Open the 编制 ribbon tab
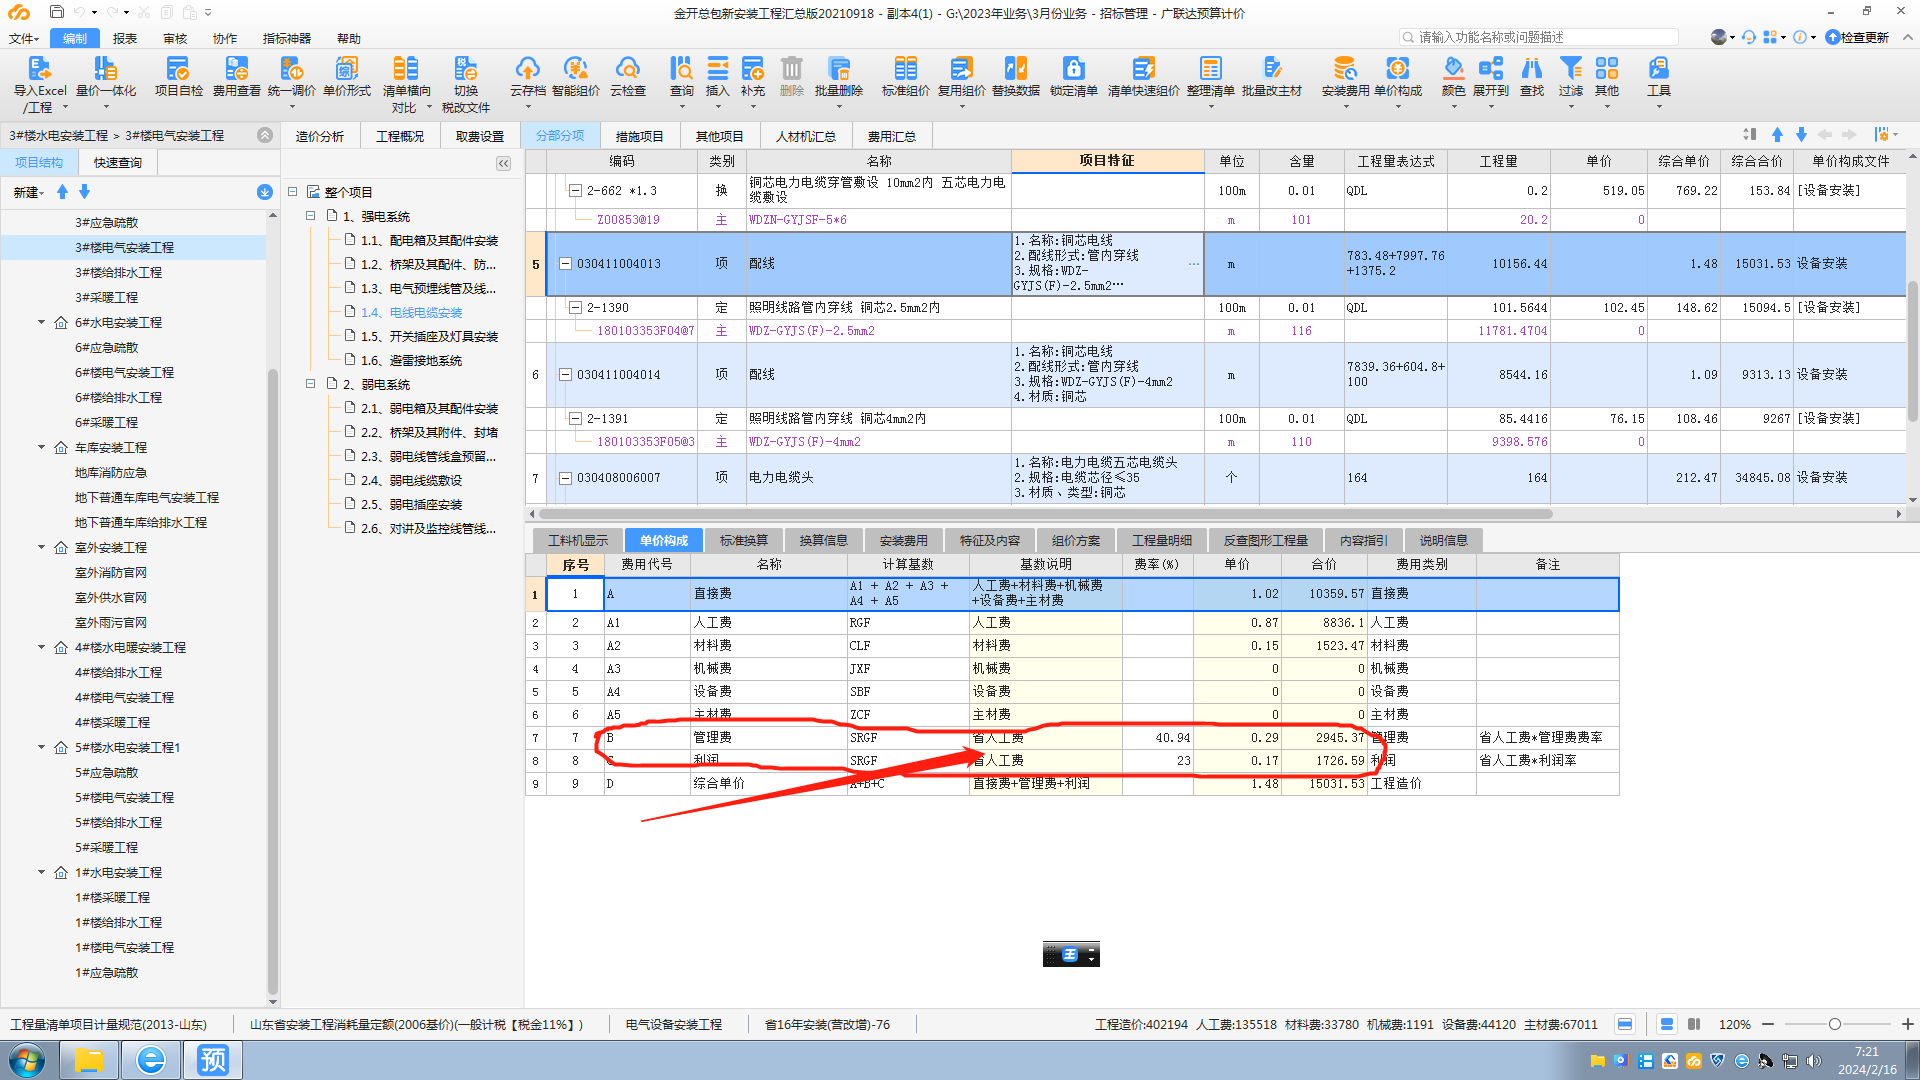 (75, 38)
